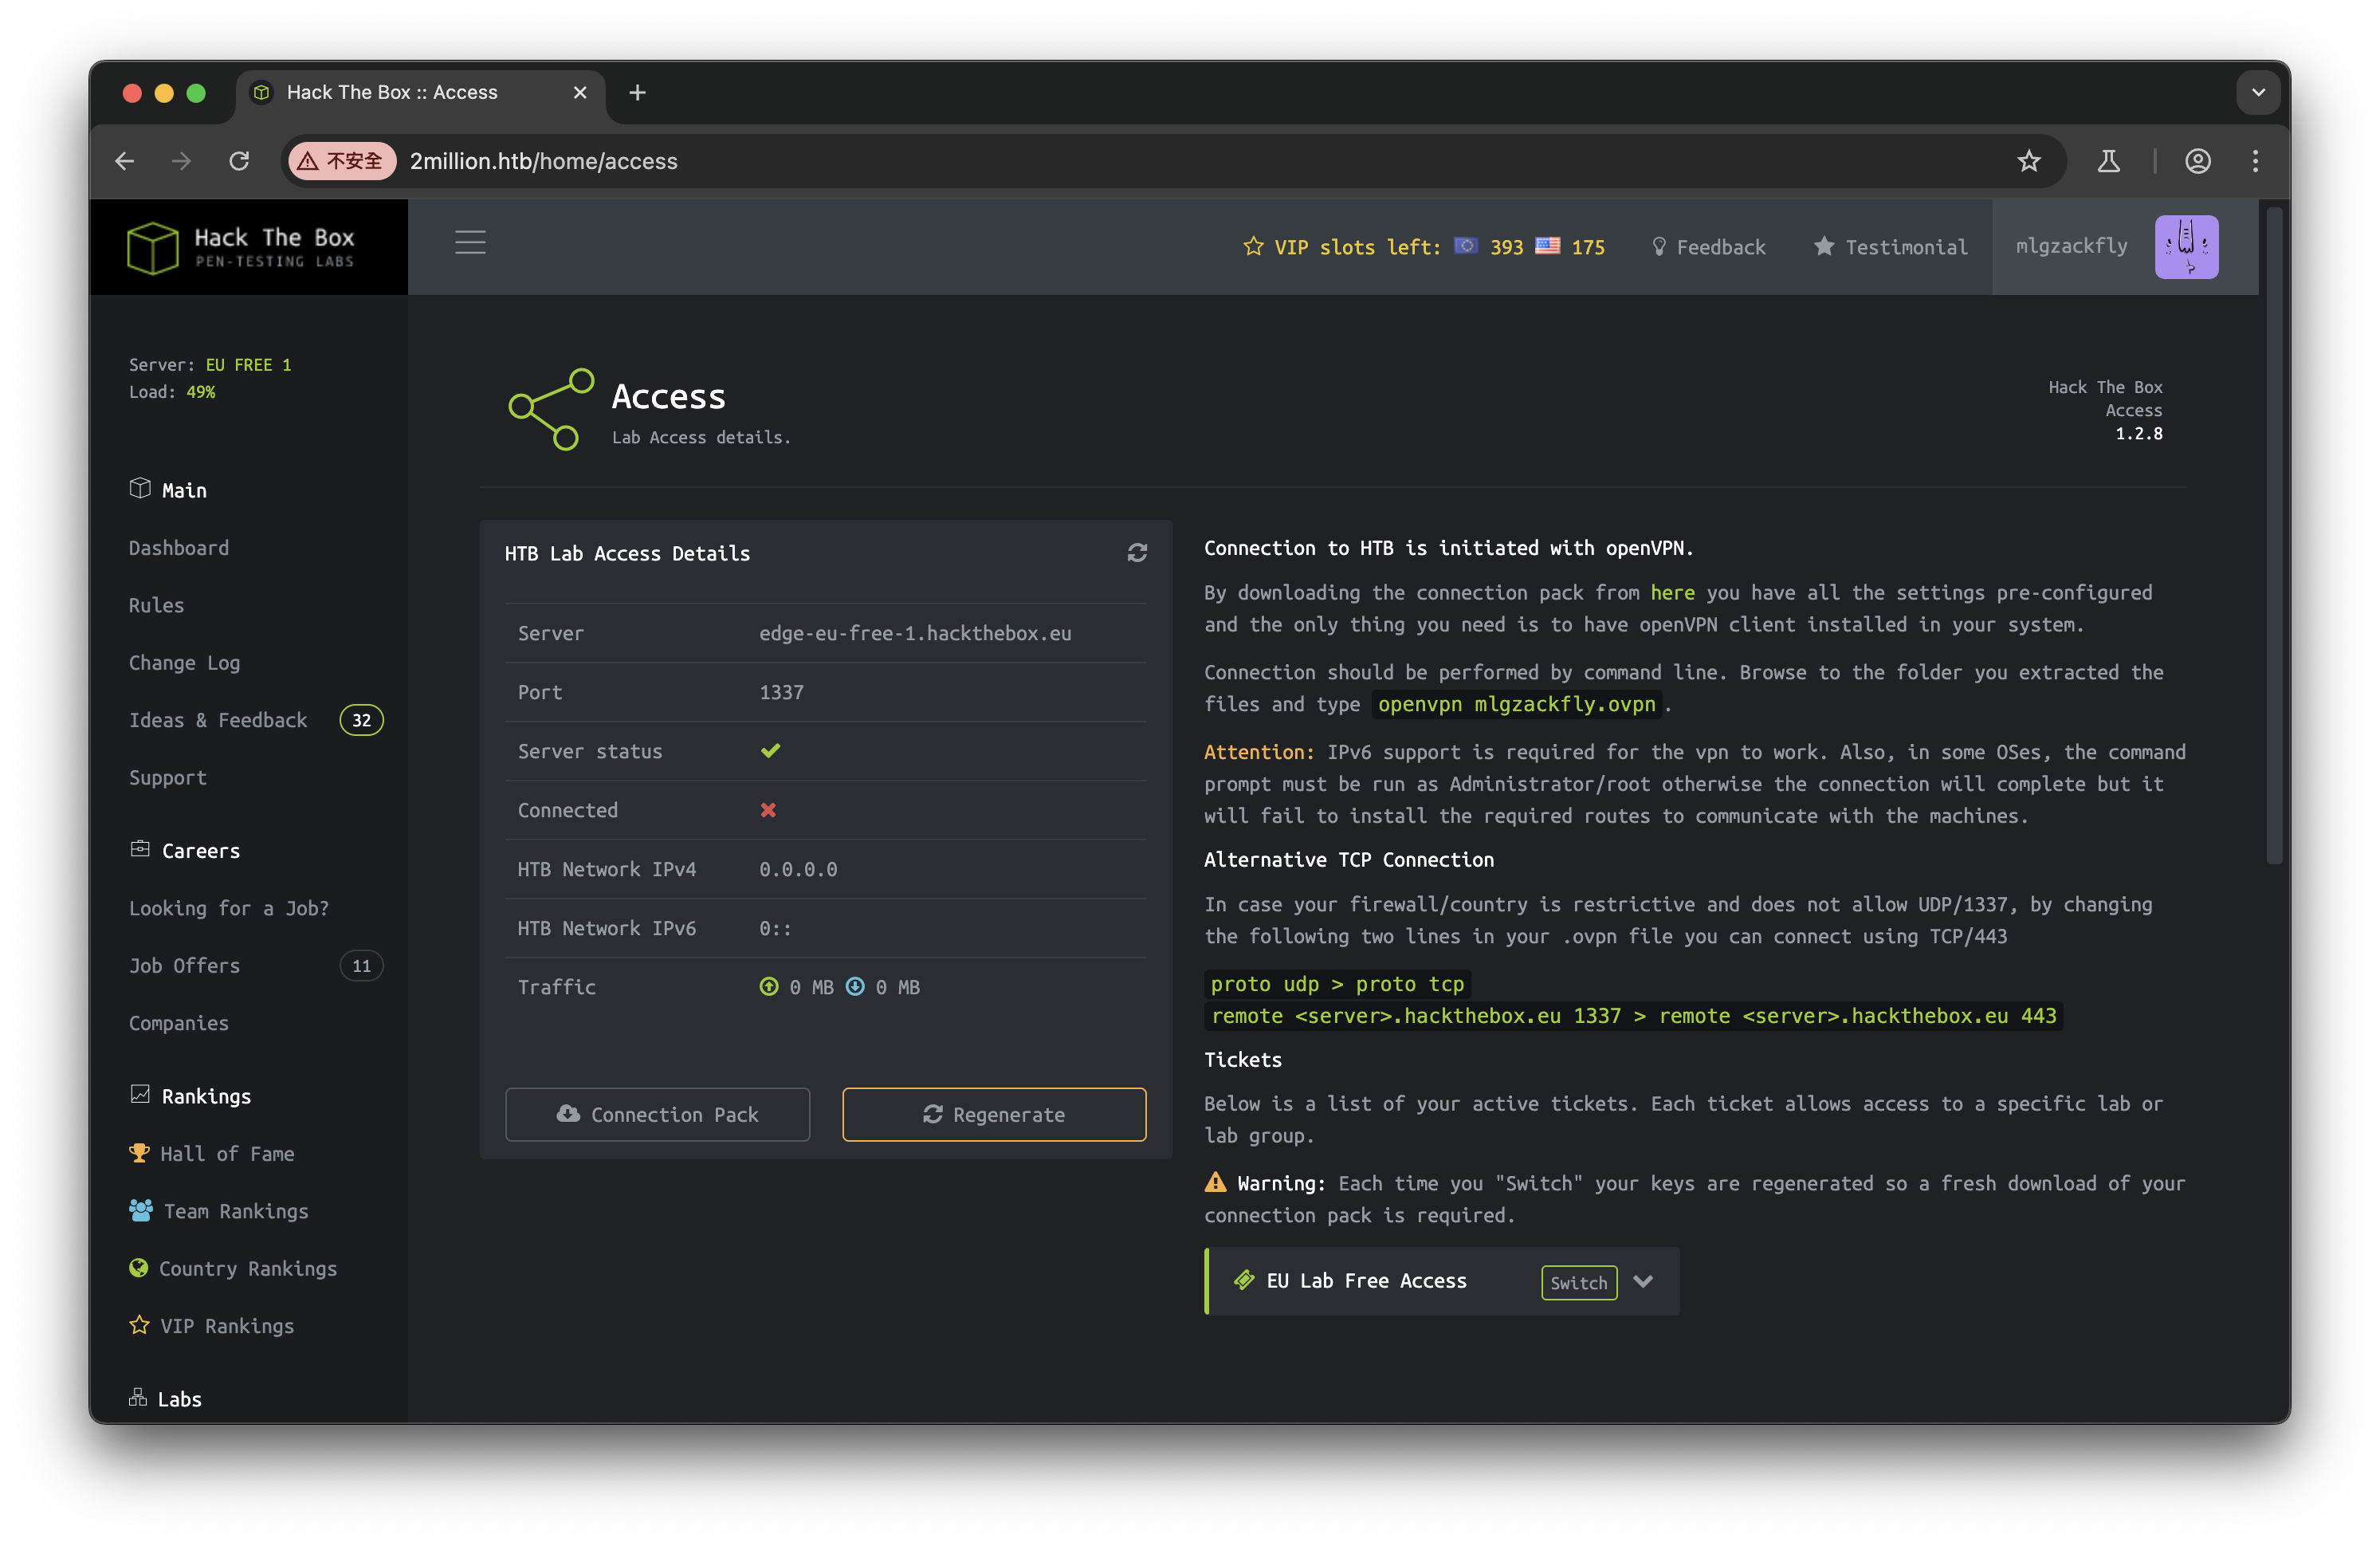Screen dimensions: 2380x1542
Task: Click the hamburger sidebar toggle icon
Action: pos(470,242)
